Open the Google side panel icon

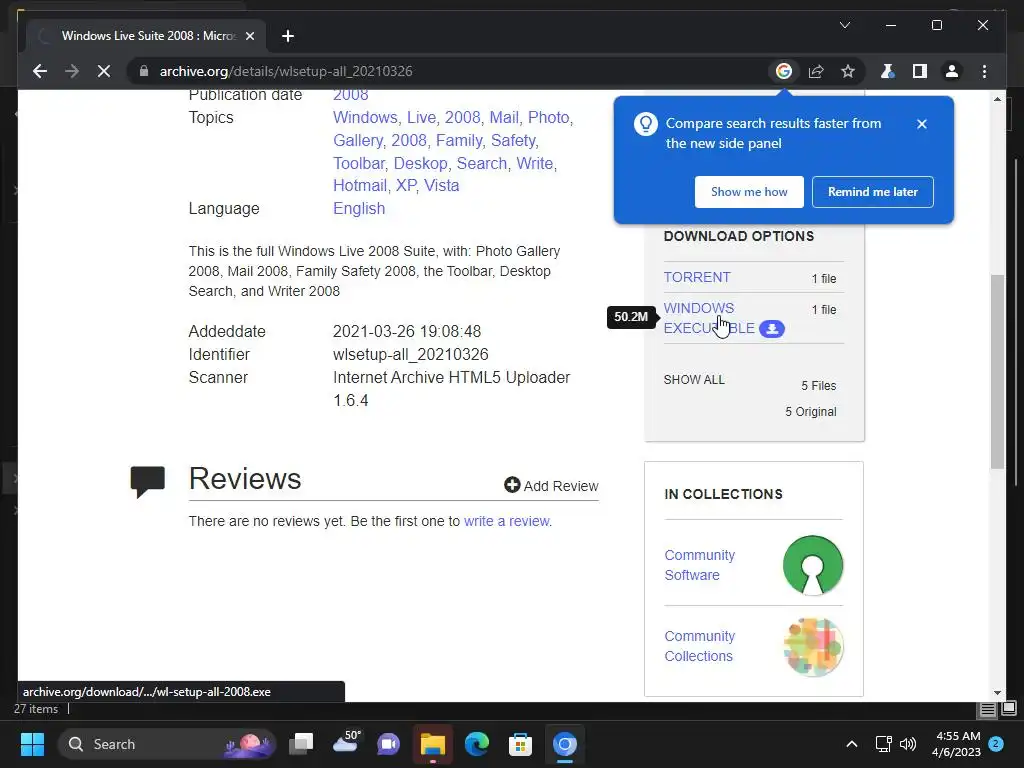tap(784, 71)
